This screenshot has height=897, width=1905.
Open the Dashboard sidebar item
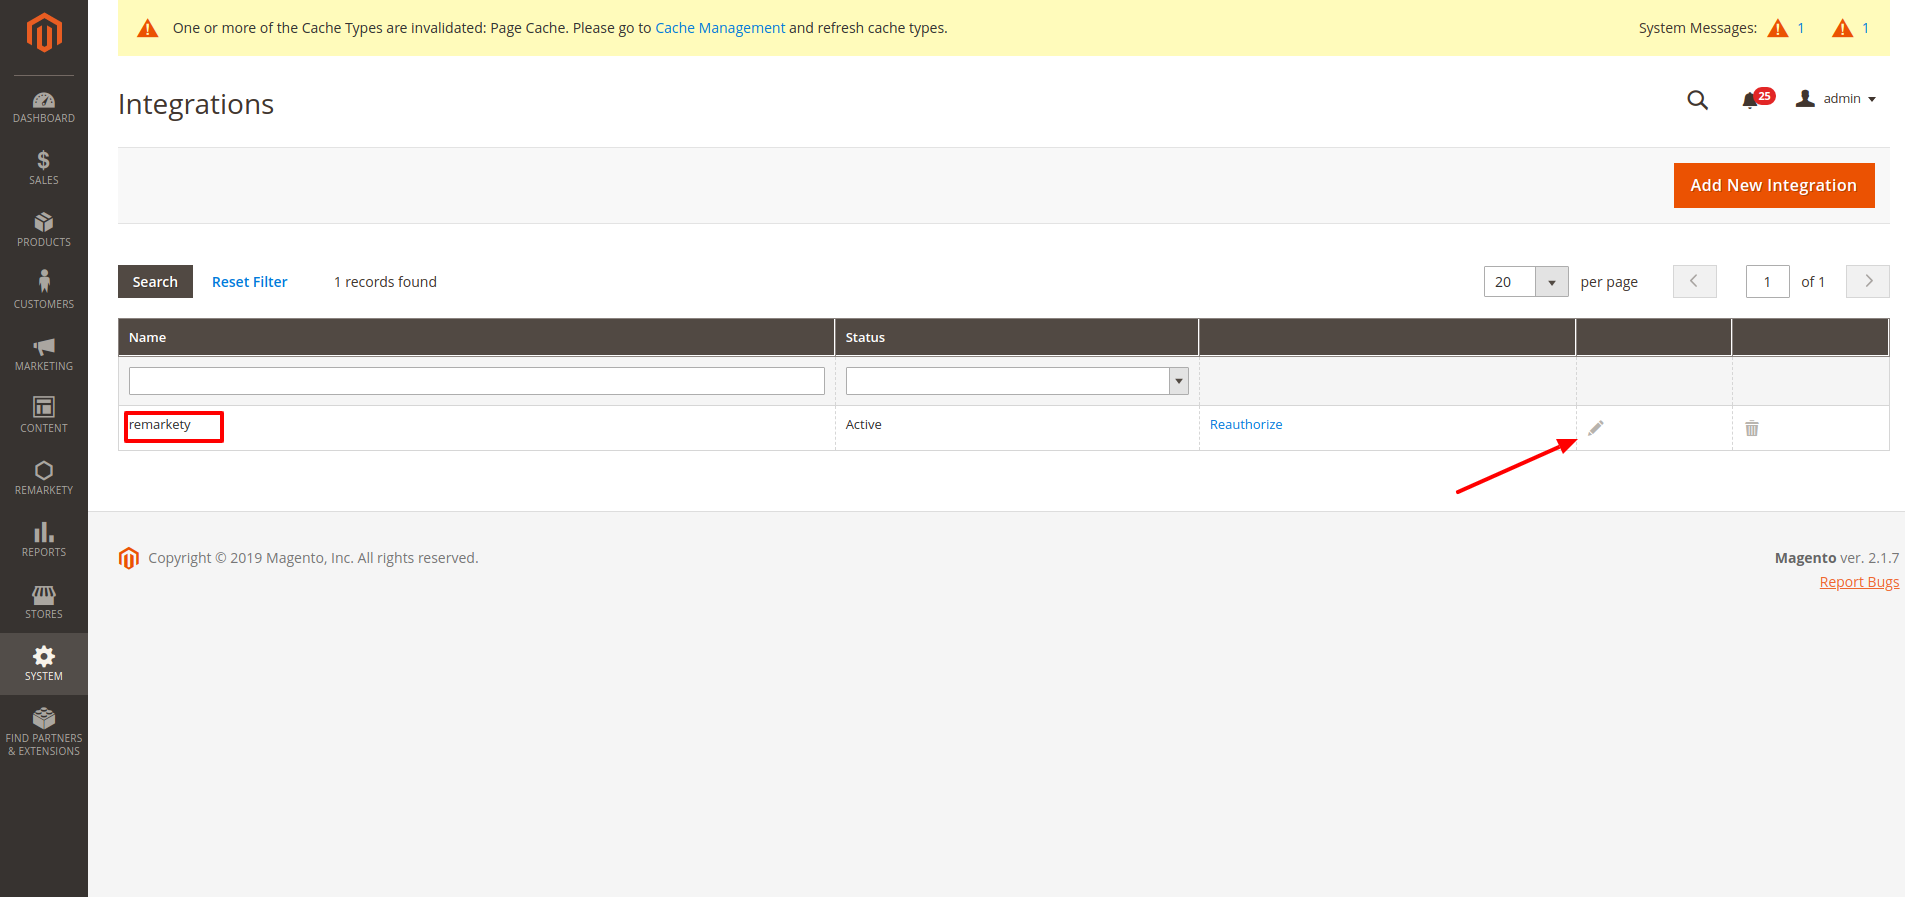(x=44, y=107)
